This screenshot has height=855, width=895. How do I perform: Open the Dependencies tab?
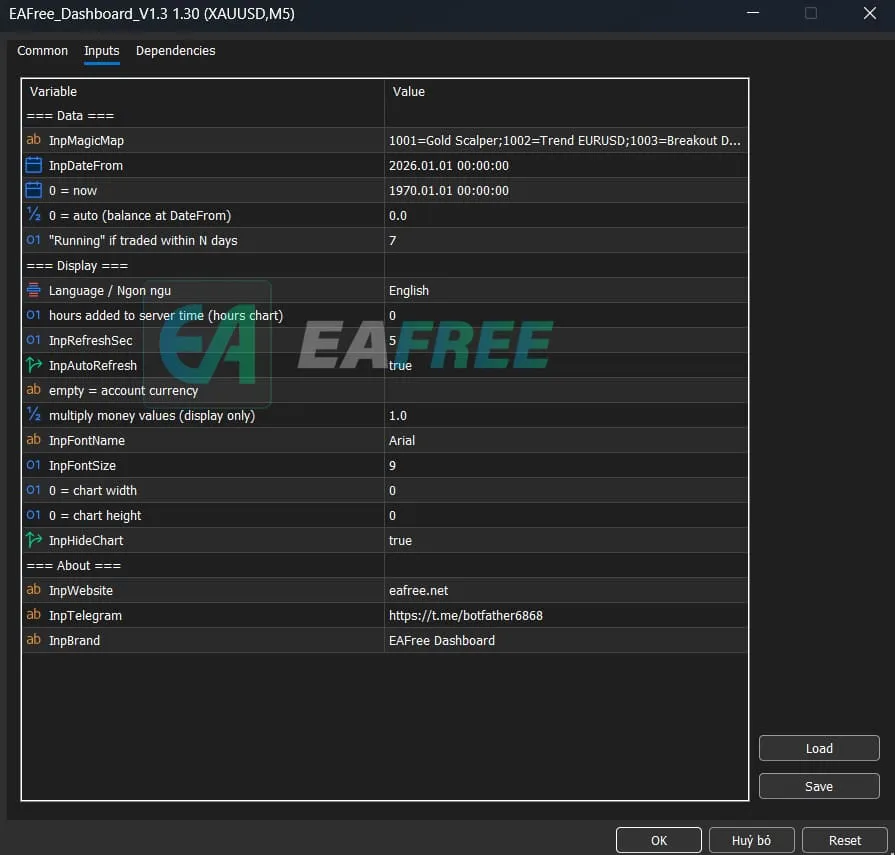pyautogui.click(x=175, y=51)
